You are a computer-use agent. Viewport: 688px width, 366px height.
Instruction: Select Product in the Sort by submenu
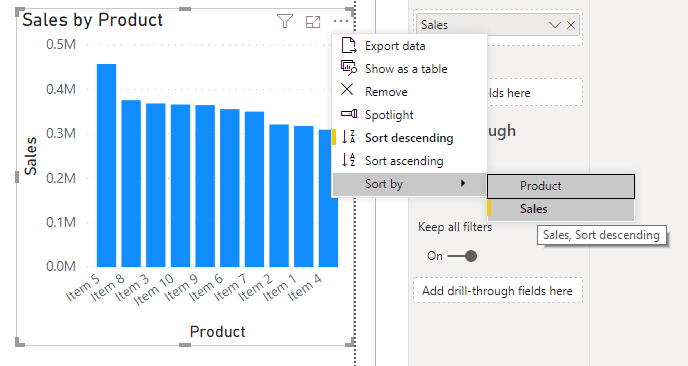561,186
